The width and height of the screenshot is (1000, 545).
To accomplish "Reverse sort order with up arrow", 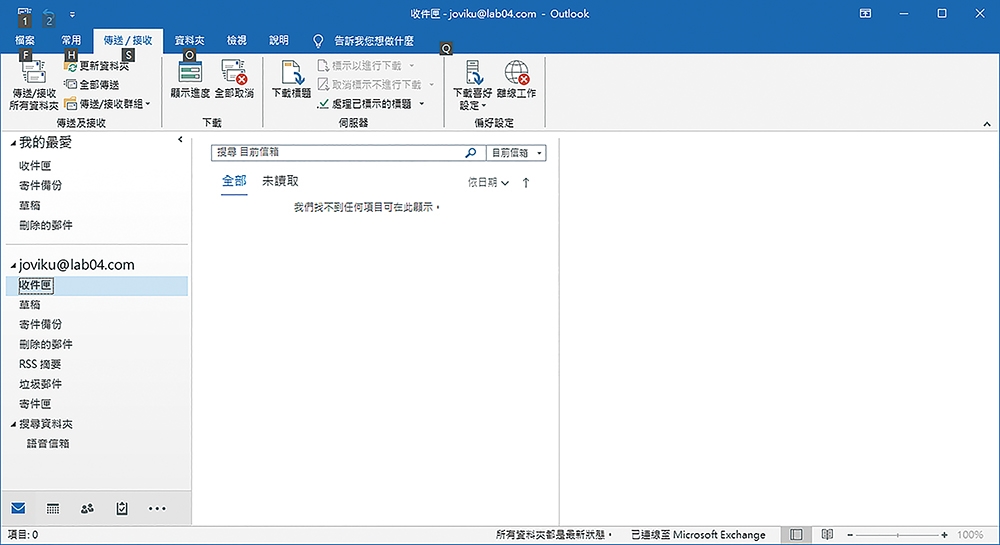I will 526,183.
